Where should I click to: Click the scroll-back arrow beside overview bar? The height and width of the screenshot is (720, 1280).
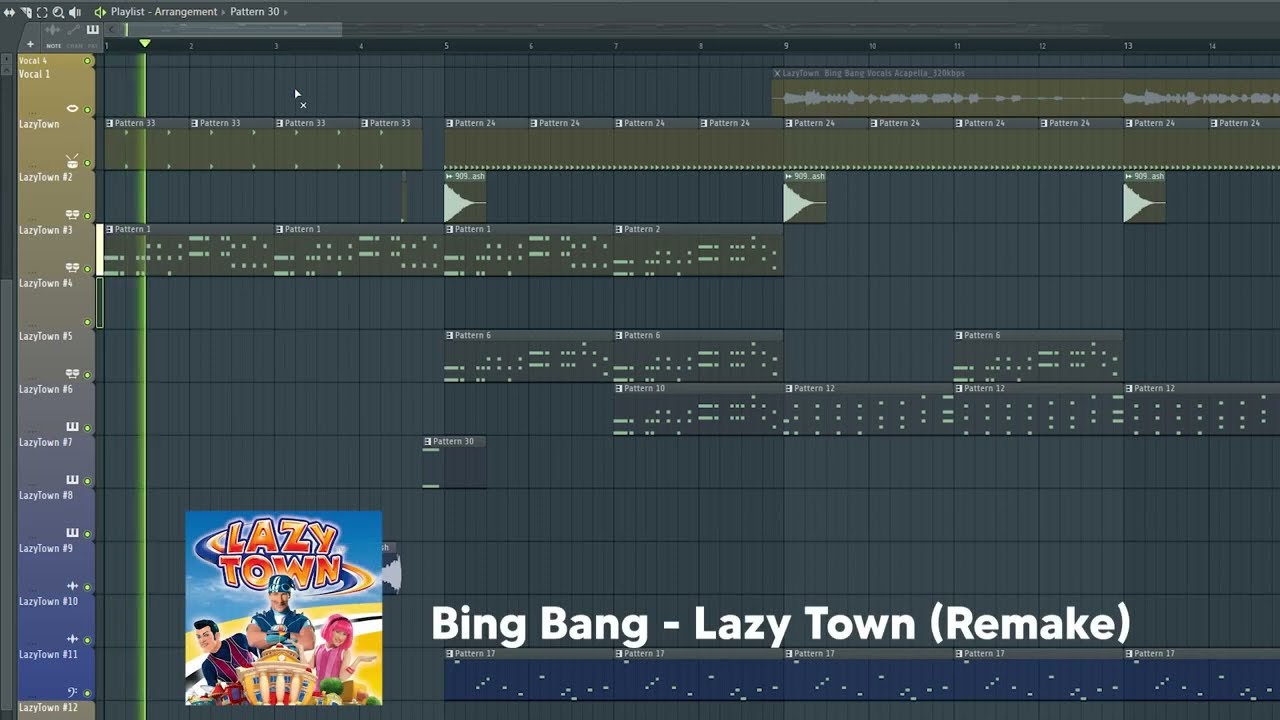(x=111, y=30)
